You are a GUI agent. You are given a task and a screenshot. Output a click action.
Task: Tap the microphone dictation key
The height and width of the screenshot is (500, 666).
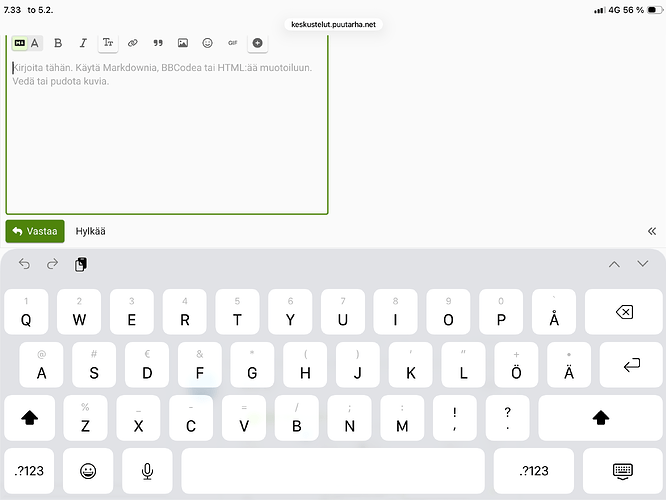coord(147,471)
